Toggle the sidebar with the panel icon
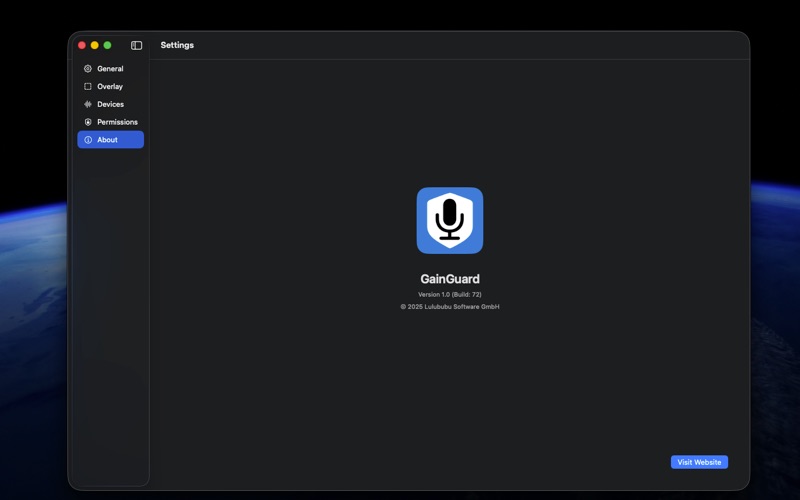This screenshot has width=800, height=500. point(136,45)
